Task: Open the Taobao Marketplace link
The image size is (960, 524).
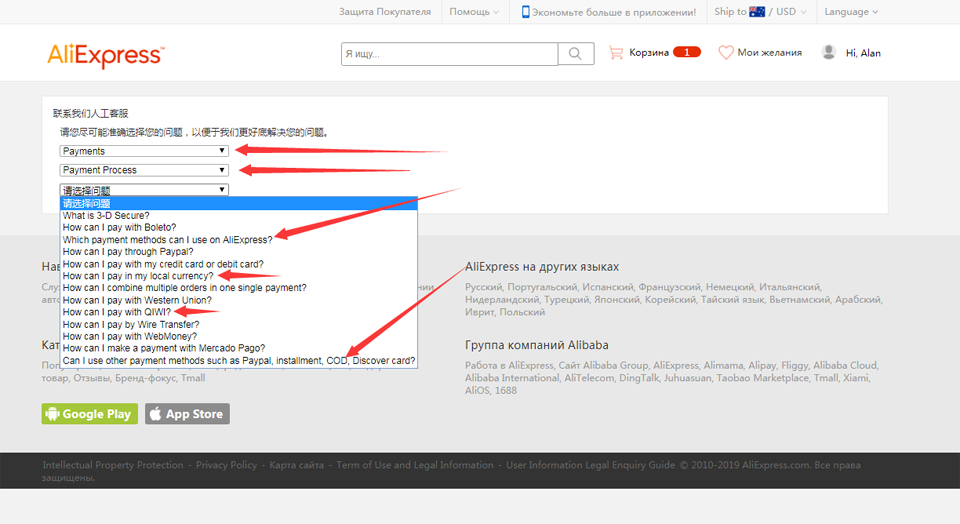Action: [x=762, y=378]
